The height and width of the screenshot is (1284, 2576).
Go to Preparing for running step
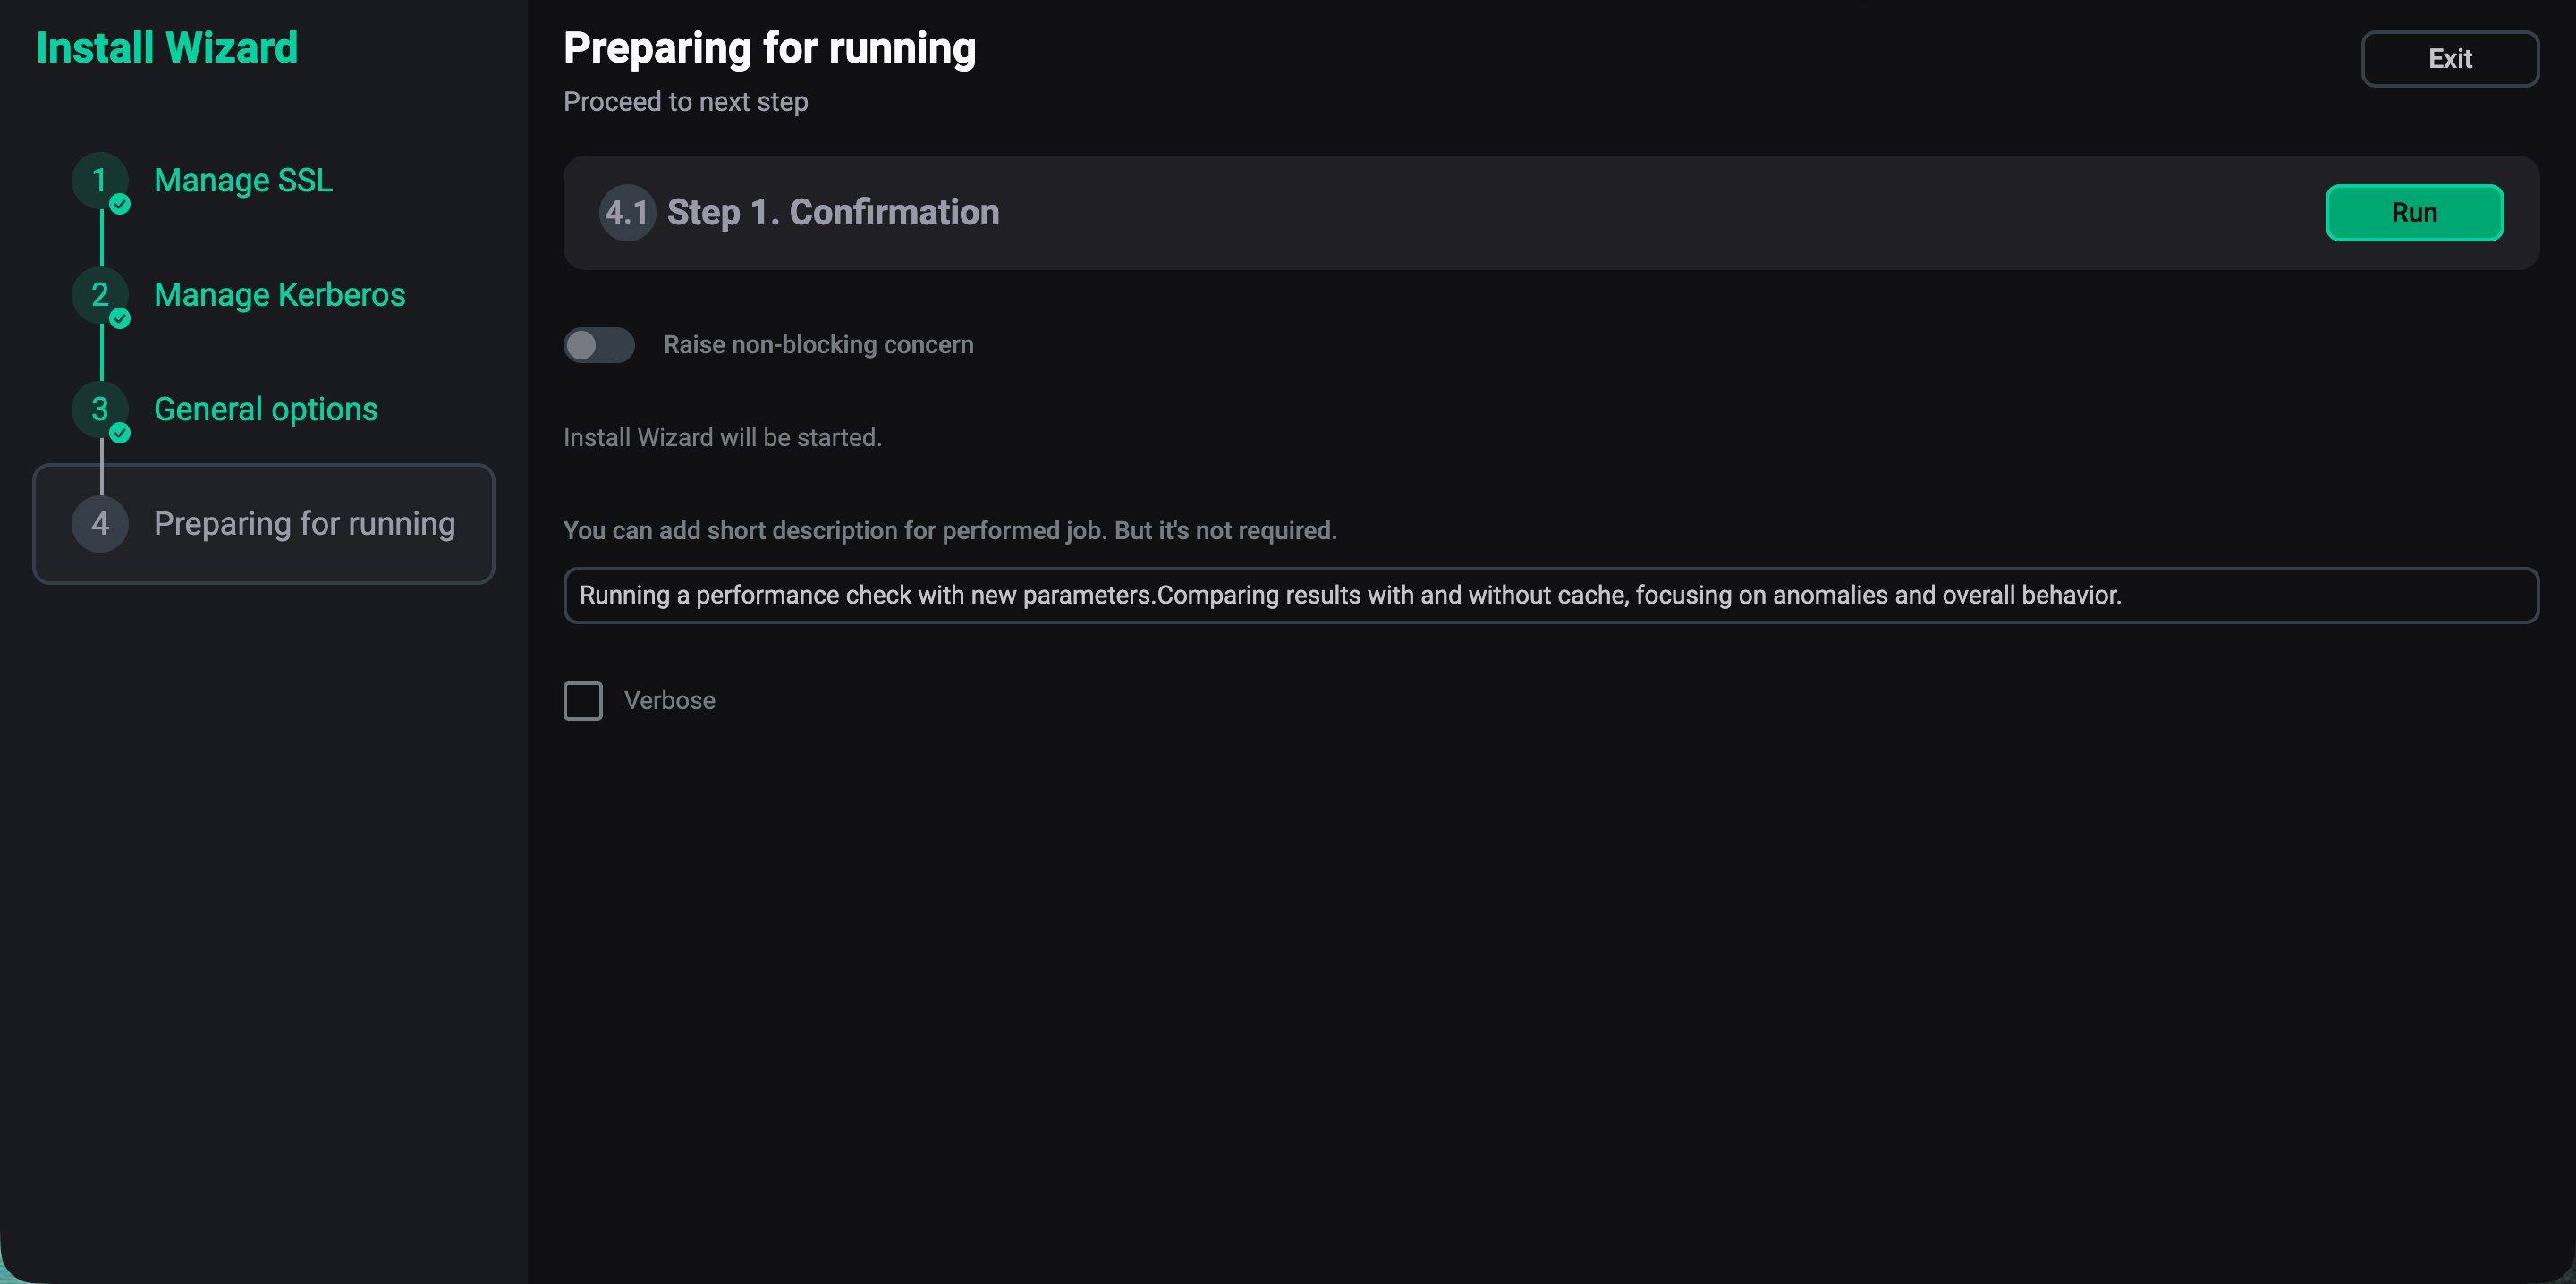[x=303, y=523]
